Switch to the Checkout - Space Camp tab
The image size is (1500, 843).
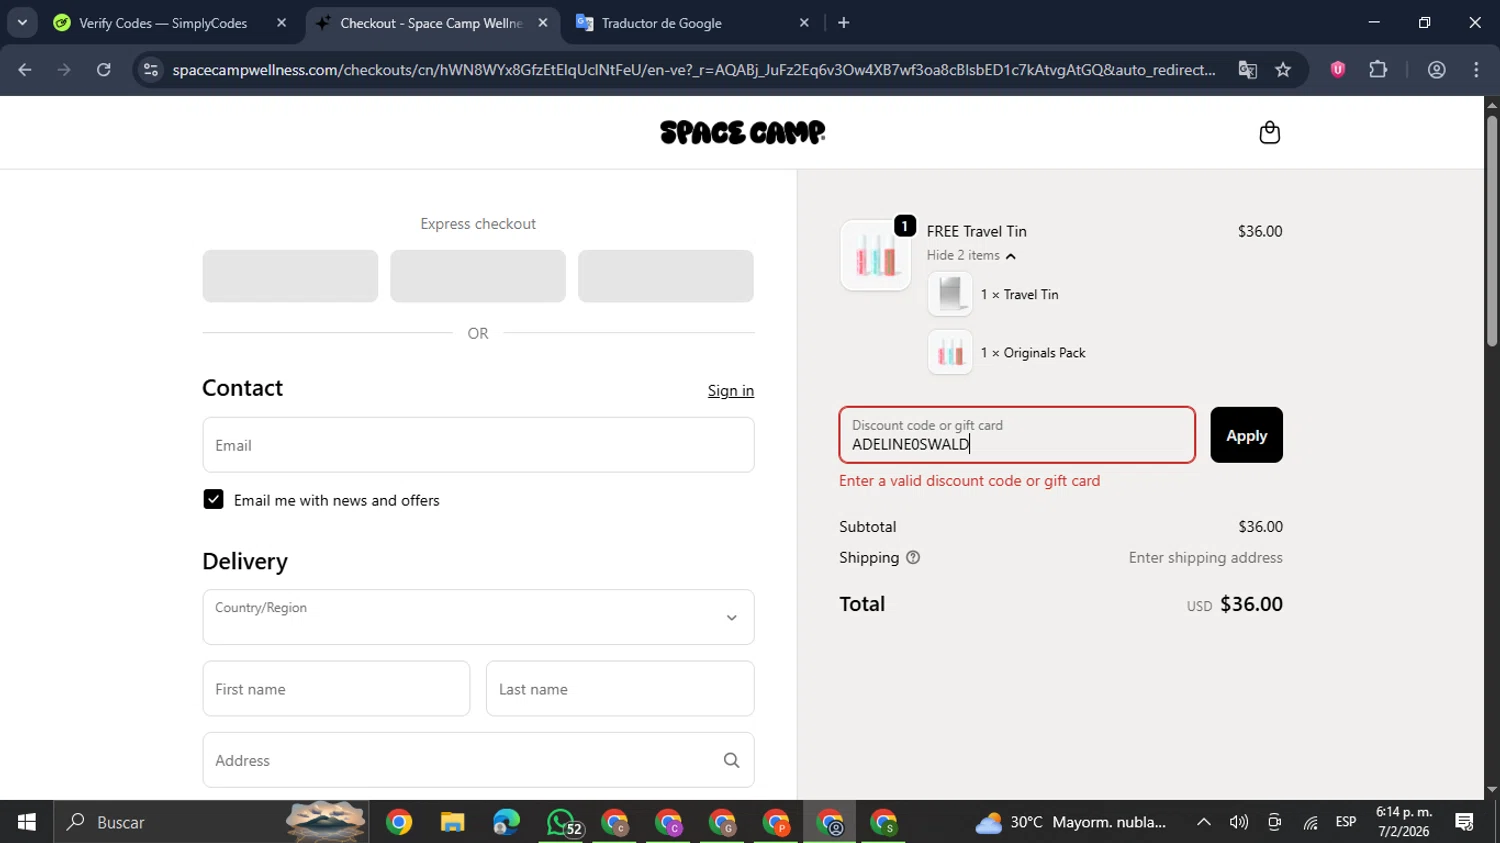pyautogui.click(x=431, y=22)
